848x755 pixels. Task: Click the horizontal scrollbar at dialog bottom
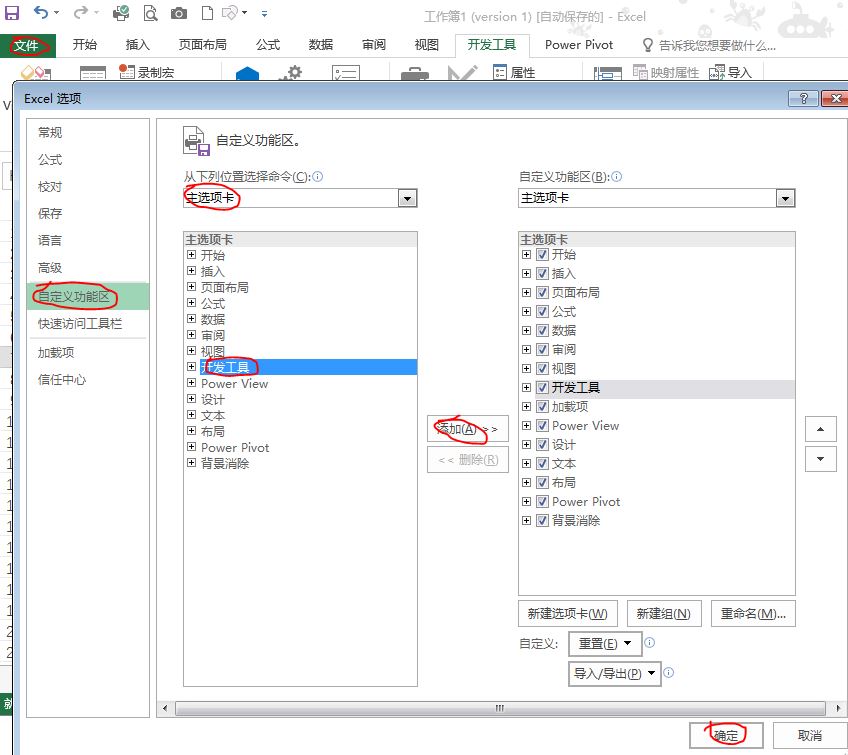500,708
